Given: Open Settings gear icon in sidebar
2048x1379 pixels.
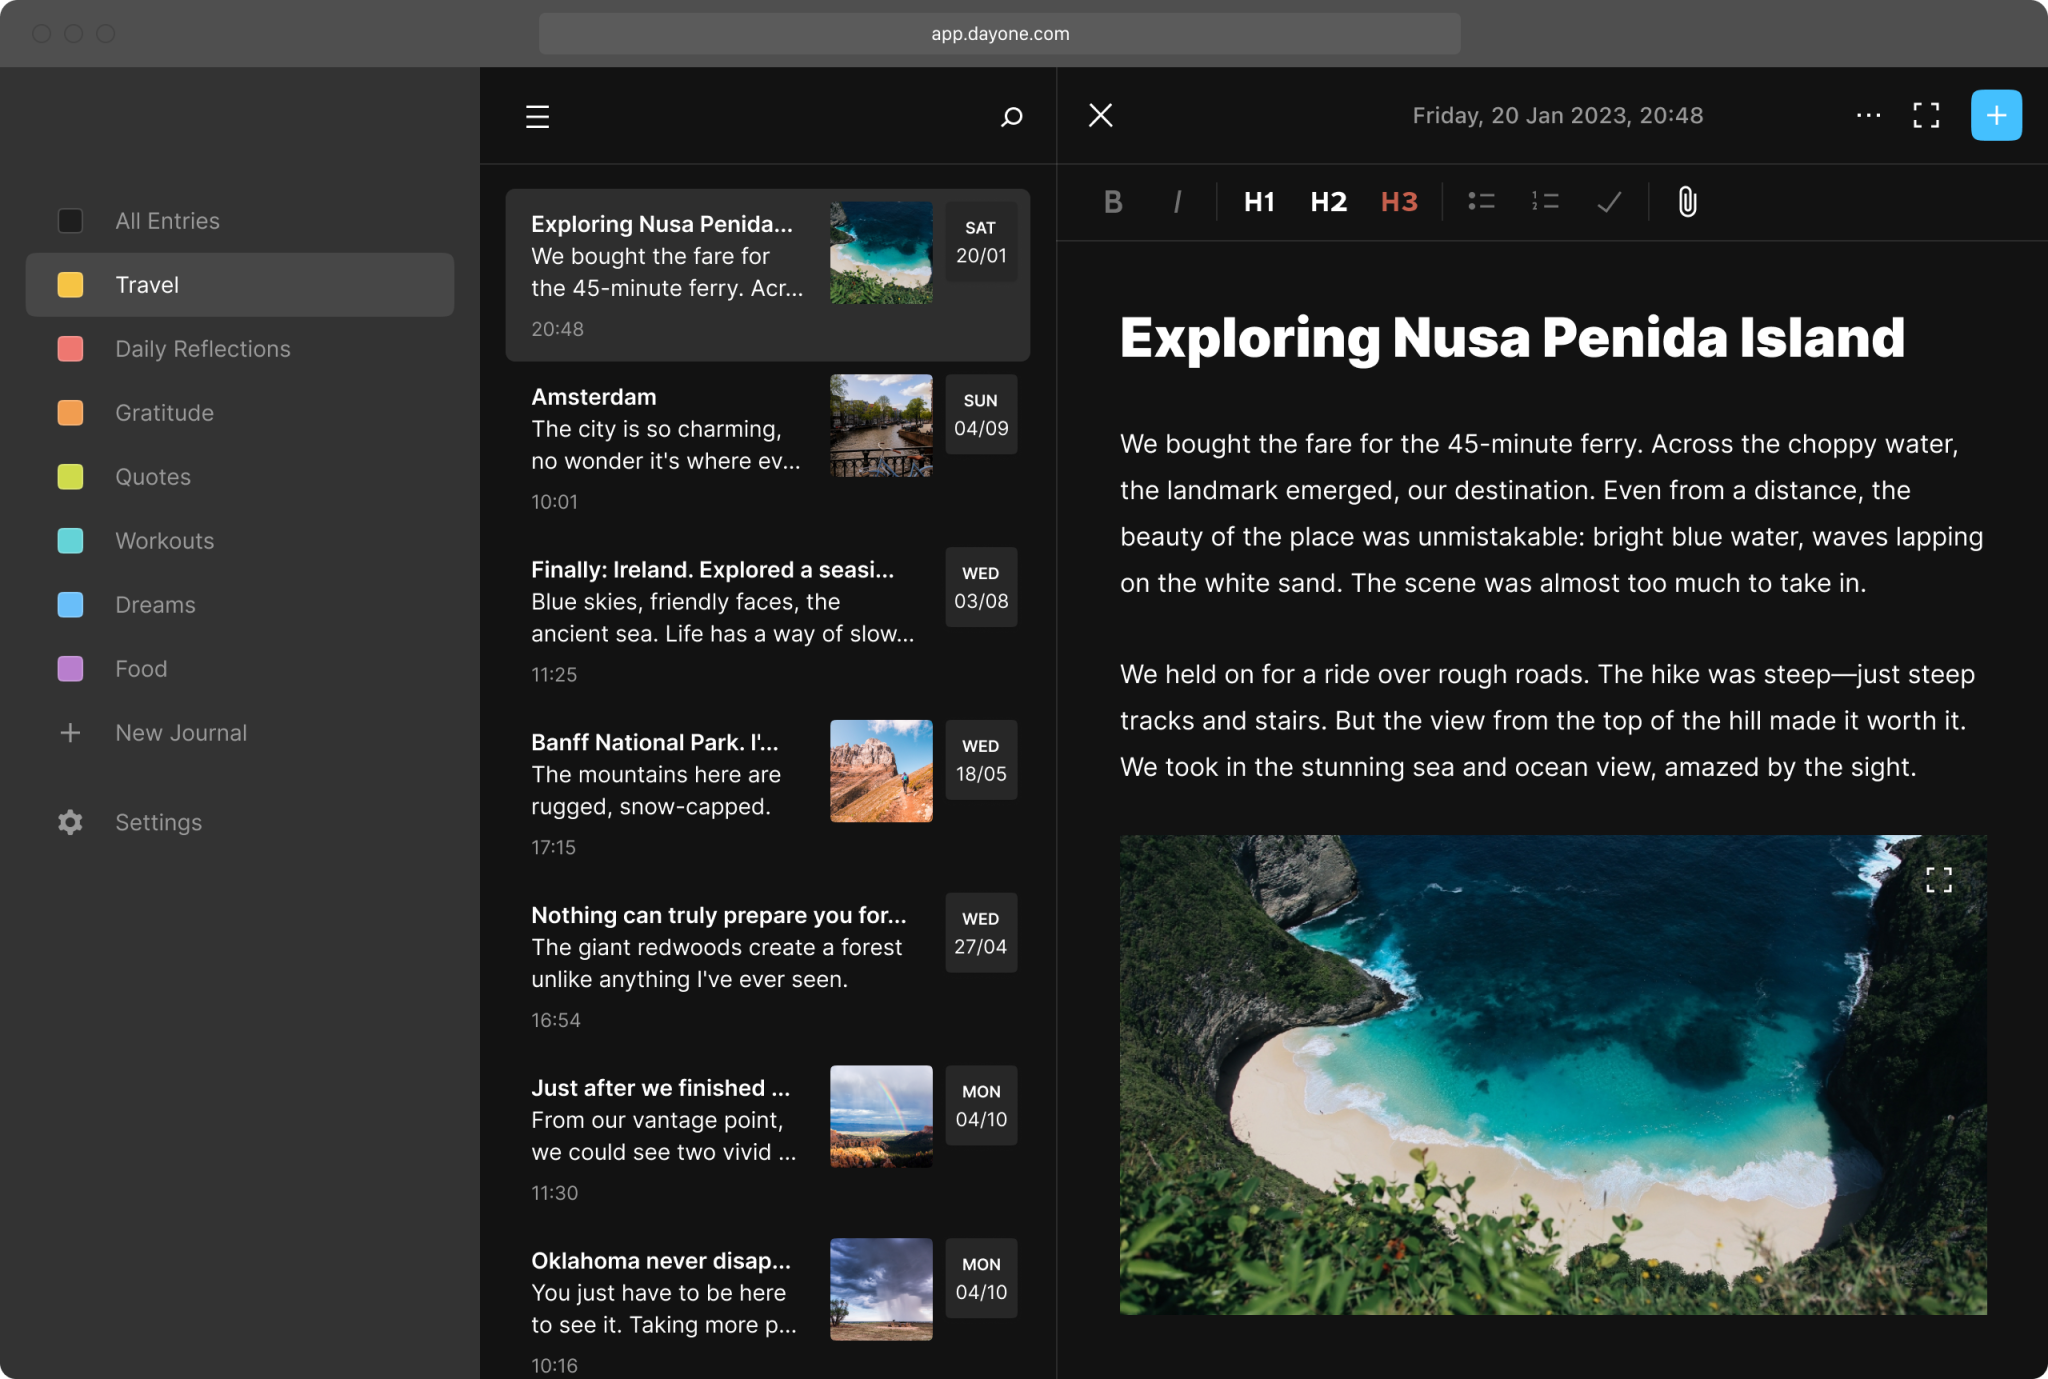Looking at the screenshot, I should pos(70,822).
